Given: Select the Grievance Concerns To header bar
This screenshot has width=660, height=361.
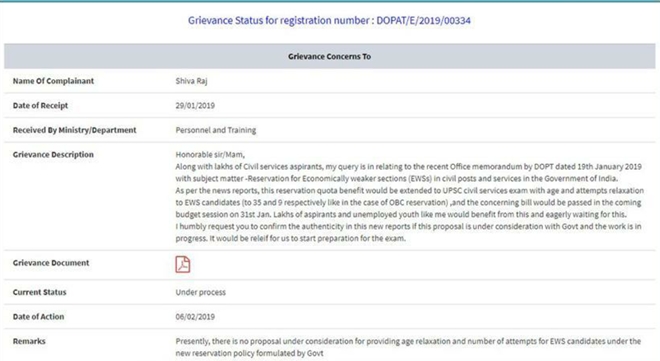Looking at the screenshot, I should pyautogui.click(x=330, y=56).
